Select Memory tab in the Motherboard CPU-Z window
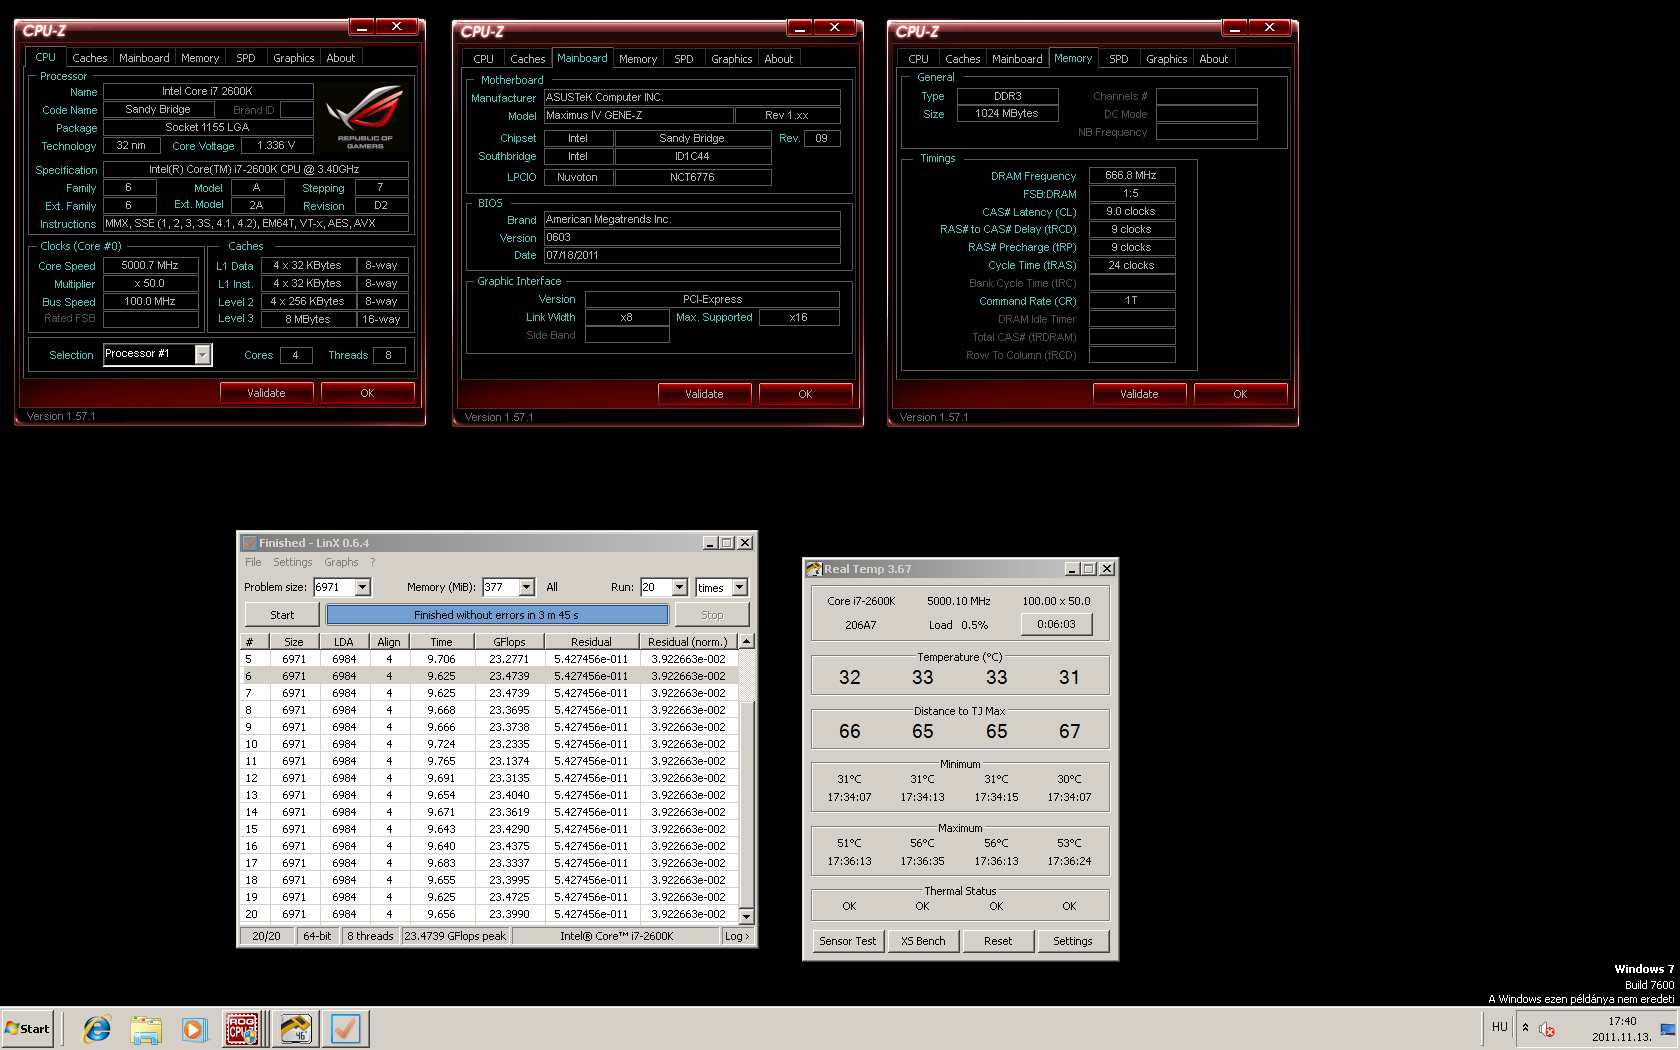 coord(638,59)
